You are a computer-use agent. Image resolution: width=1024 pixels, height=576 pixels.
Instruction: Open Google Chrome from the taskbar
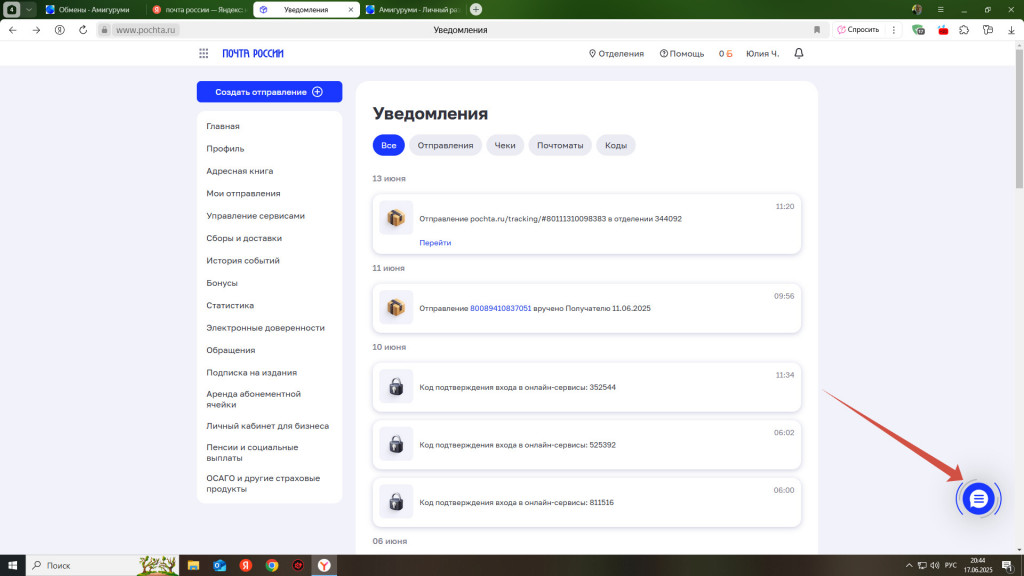(272, 565)
